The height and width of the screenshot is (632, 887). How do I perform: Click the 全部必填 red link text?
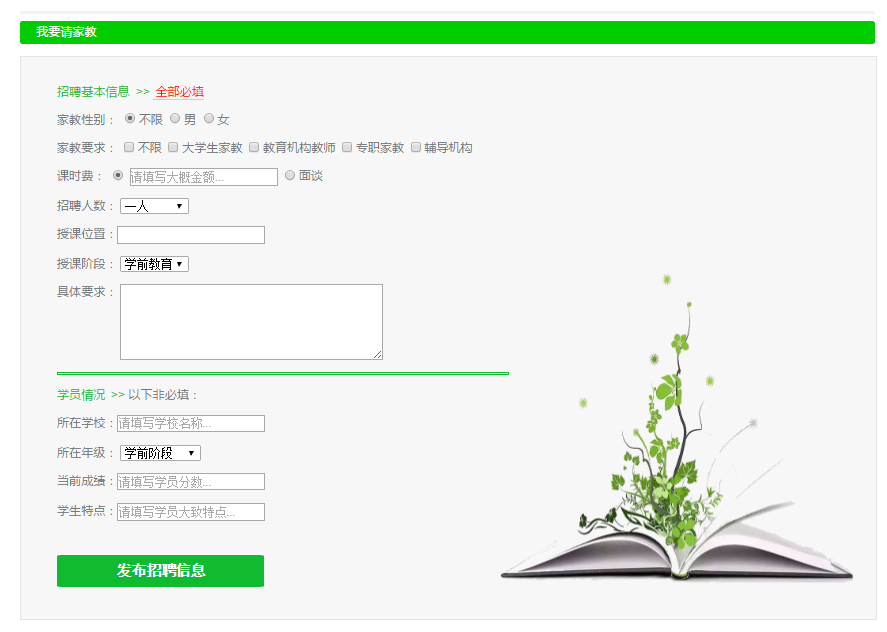(179, 92)
